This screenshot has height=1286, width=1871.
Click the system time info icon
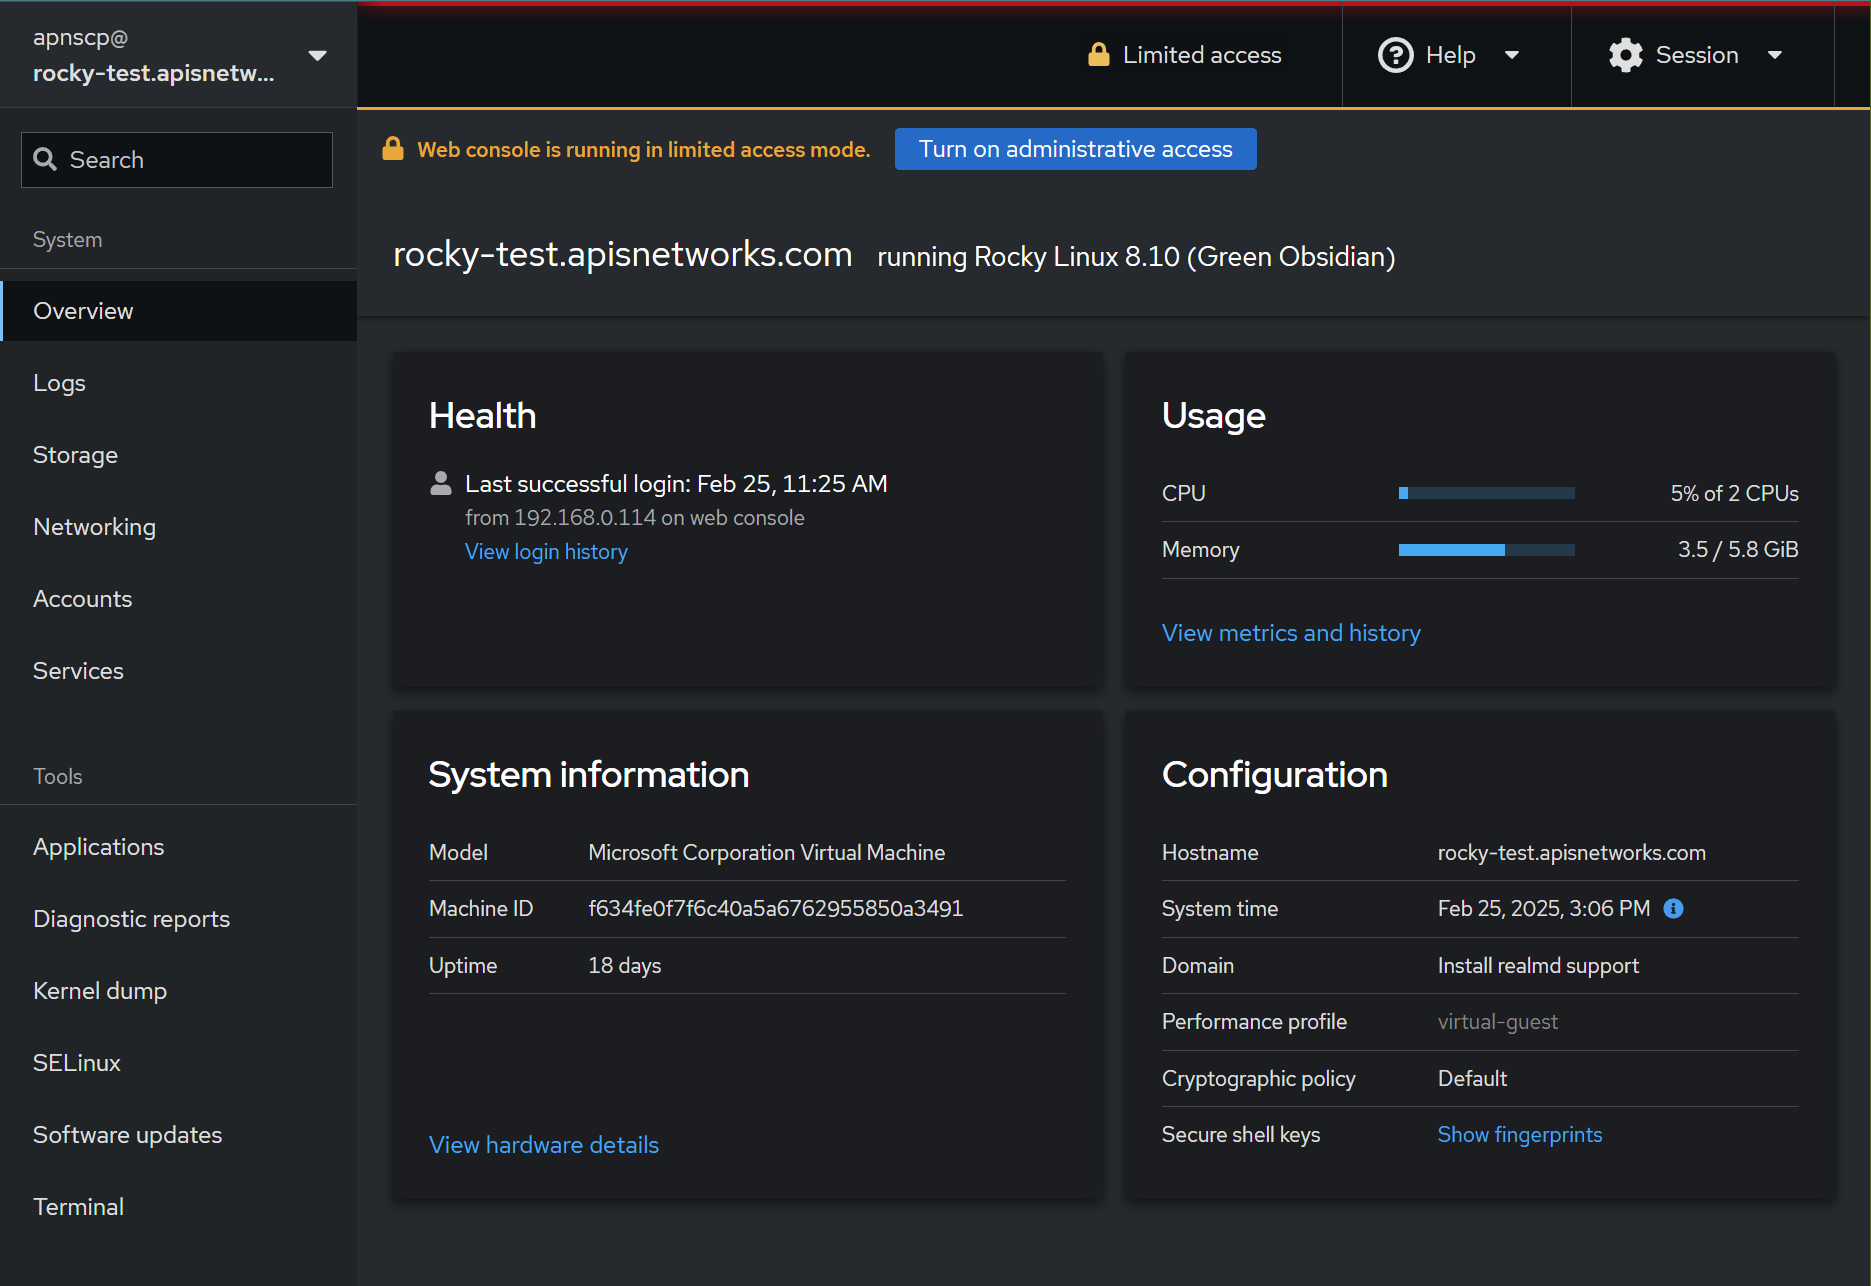coord(1673,908)
